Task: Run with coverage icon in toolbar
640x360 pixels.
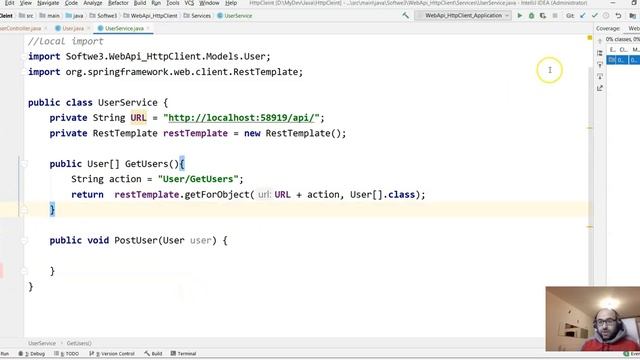Action: (542, 16)
